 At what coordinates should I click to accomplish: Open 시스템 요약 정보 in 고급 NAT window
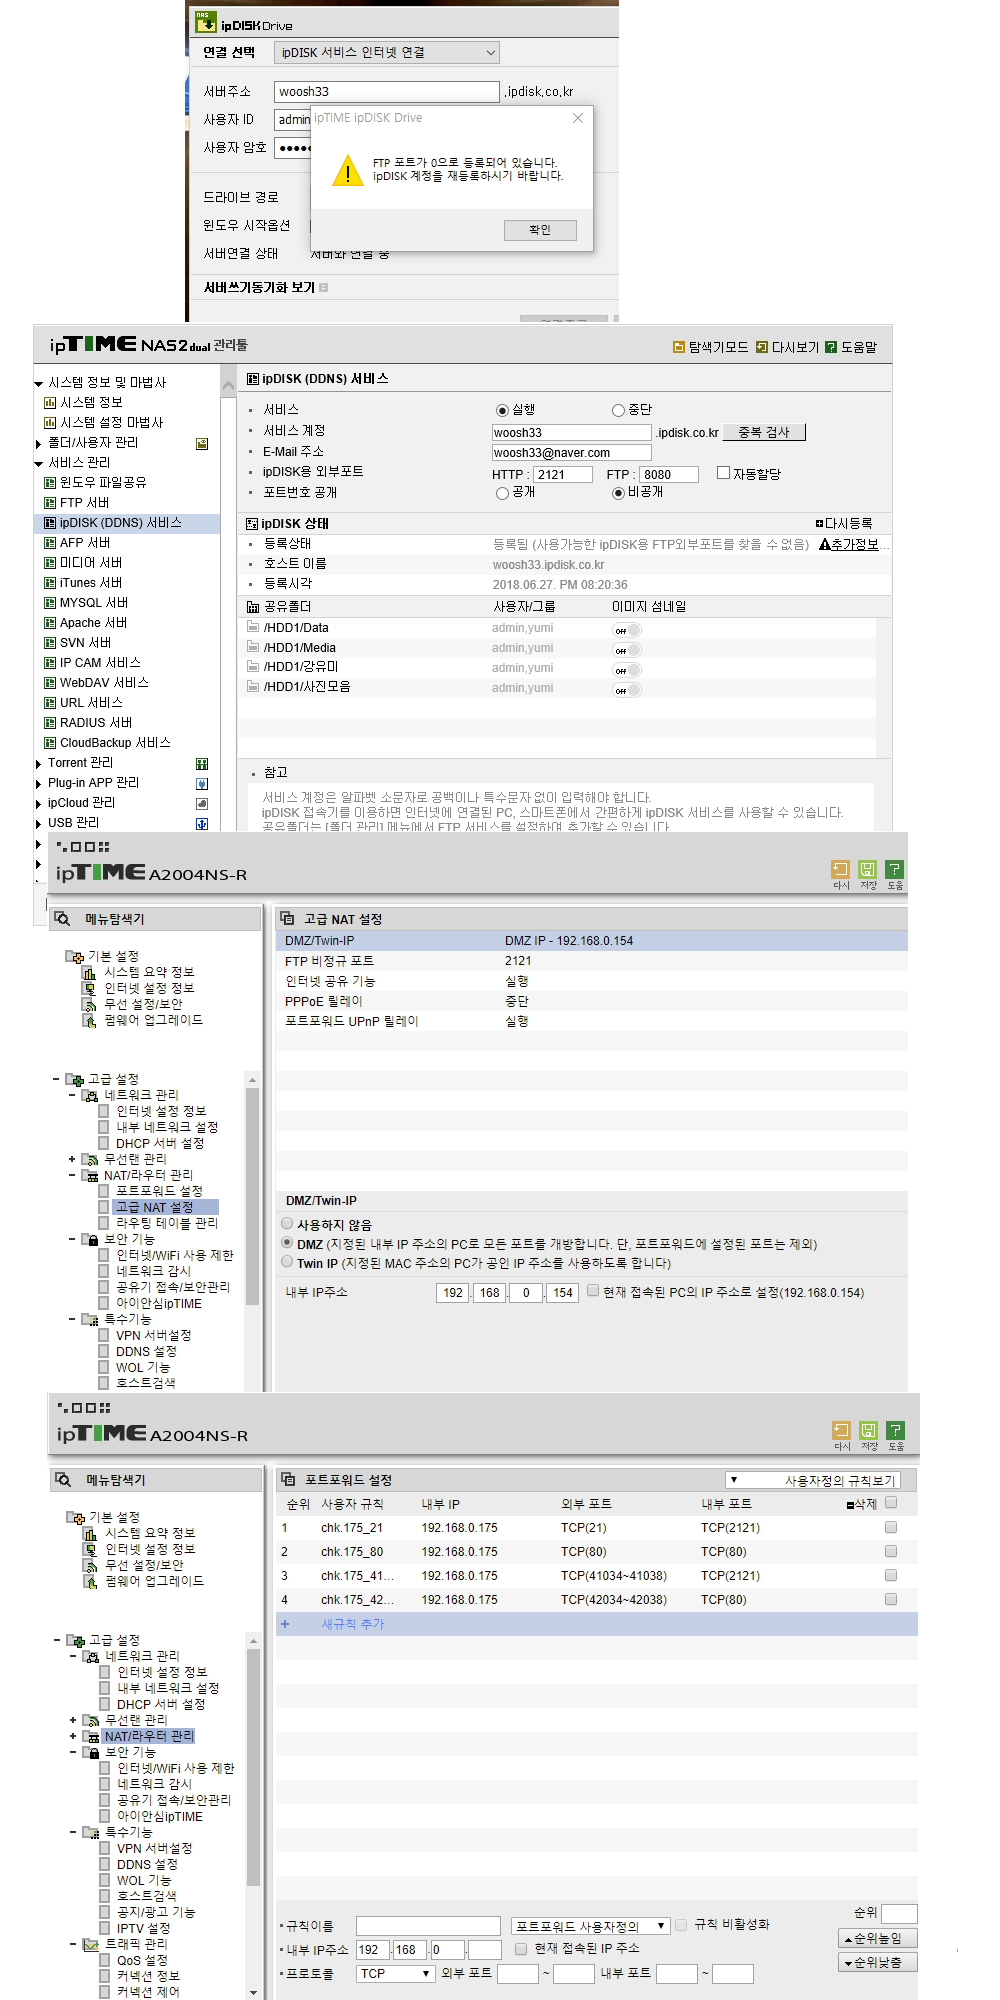149,972
